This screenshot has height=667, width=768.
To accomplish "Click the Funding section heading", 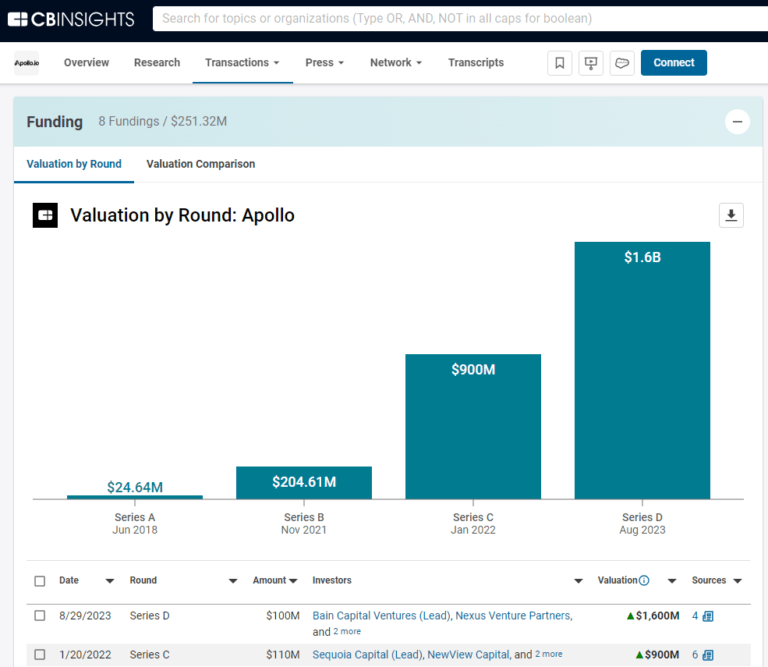I will coord(54,121).
